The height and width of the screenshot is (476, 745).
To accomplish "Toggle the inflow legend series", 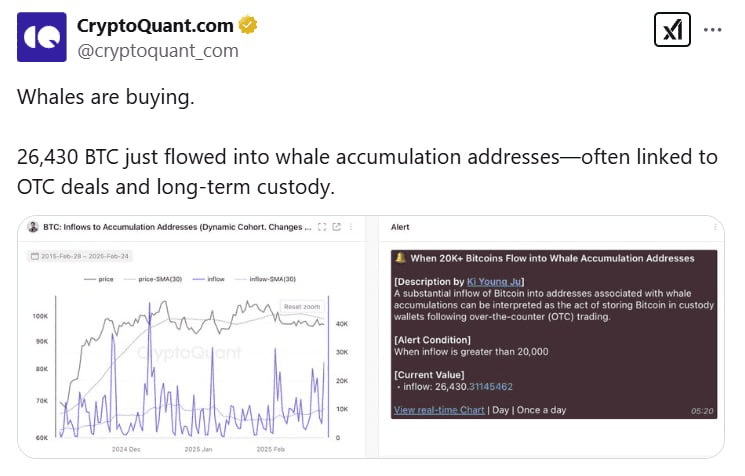I will 209,279.
